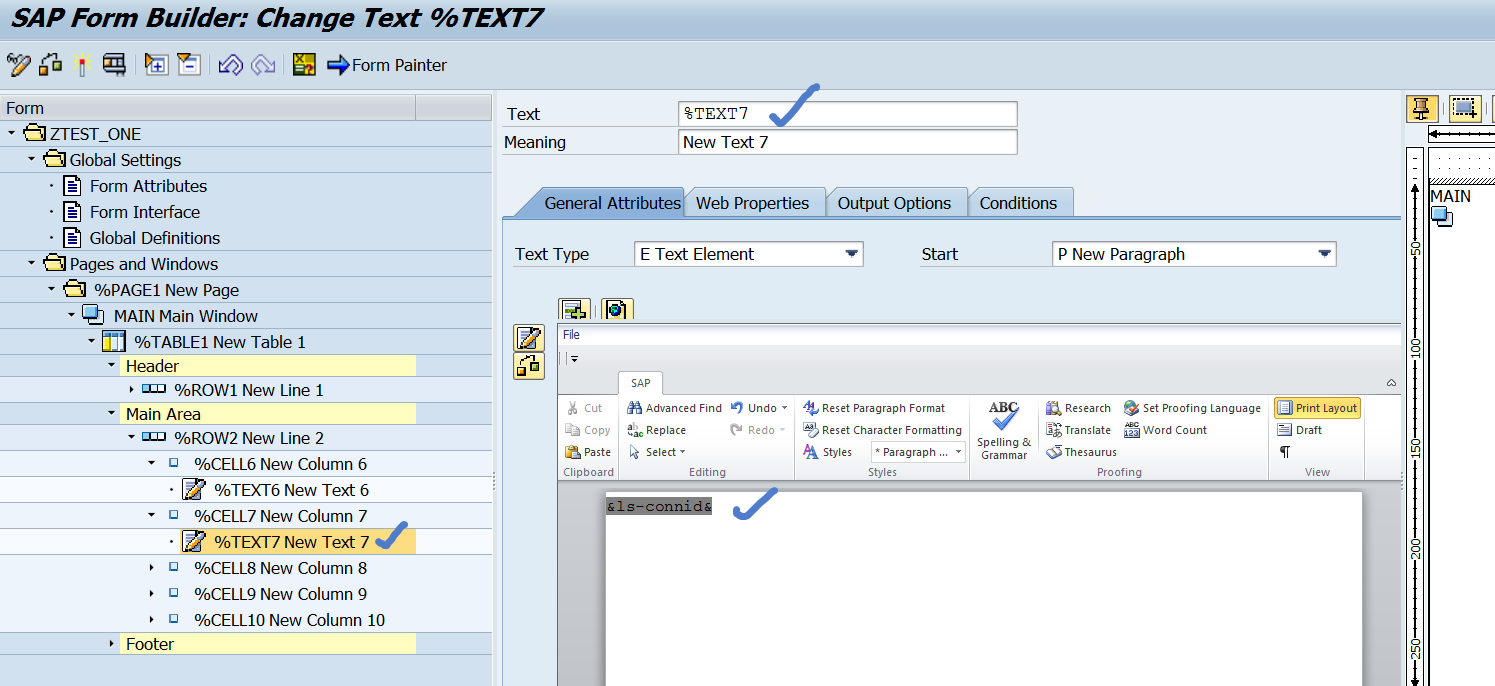Click Set Proofing Language
The width and height of the screenshot is (1495, 686).
(1192, 408)
